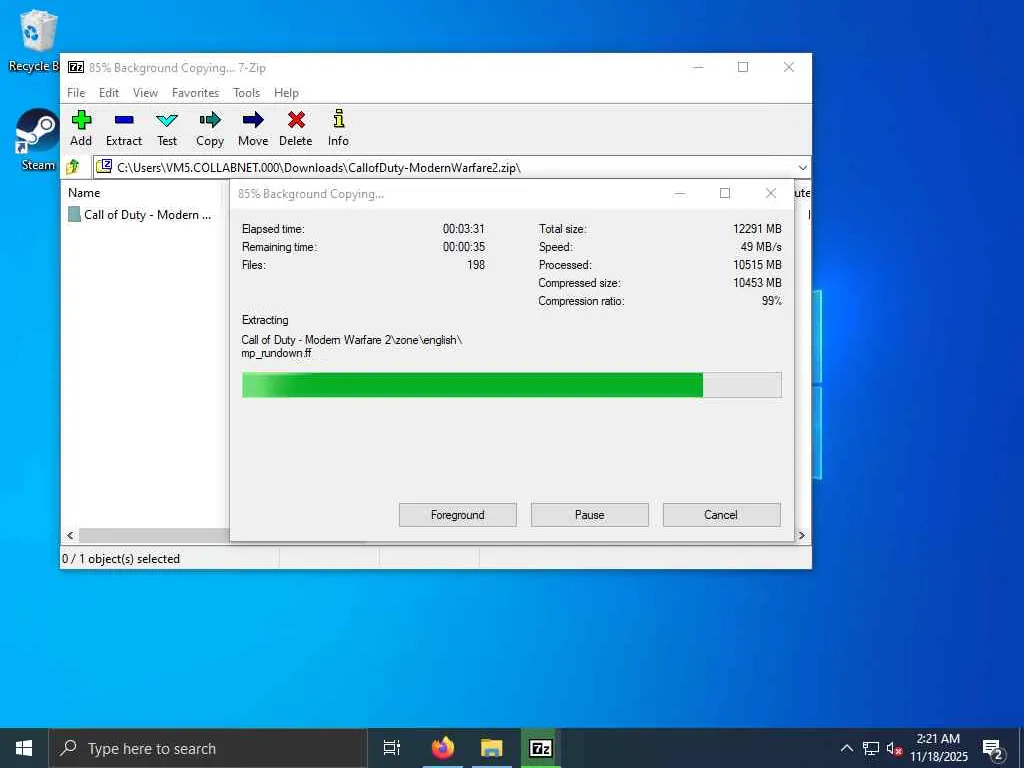
Task: Open the Edit menu
Action: coord(109,93)
